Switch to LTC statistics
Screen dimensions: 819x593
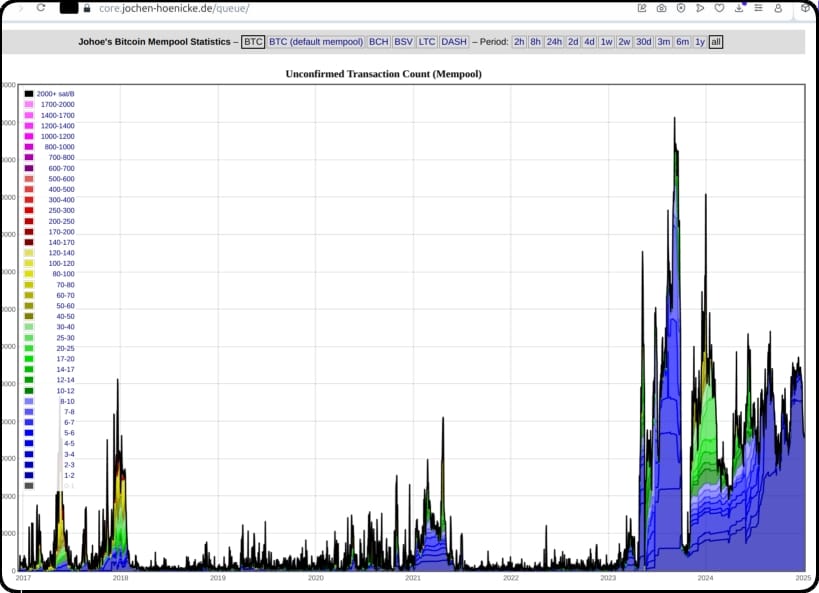point(427,42)
